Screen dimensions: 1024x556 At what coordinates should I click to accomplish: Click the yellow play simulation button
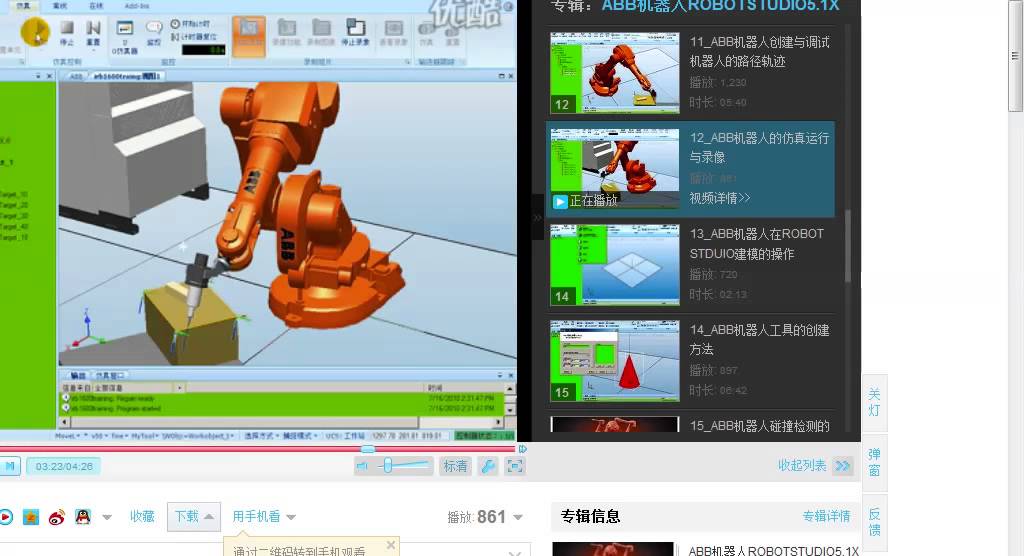pos(35,31)
